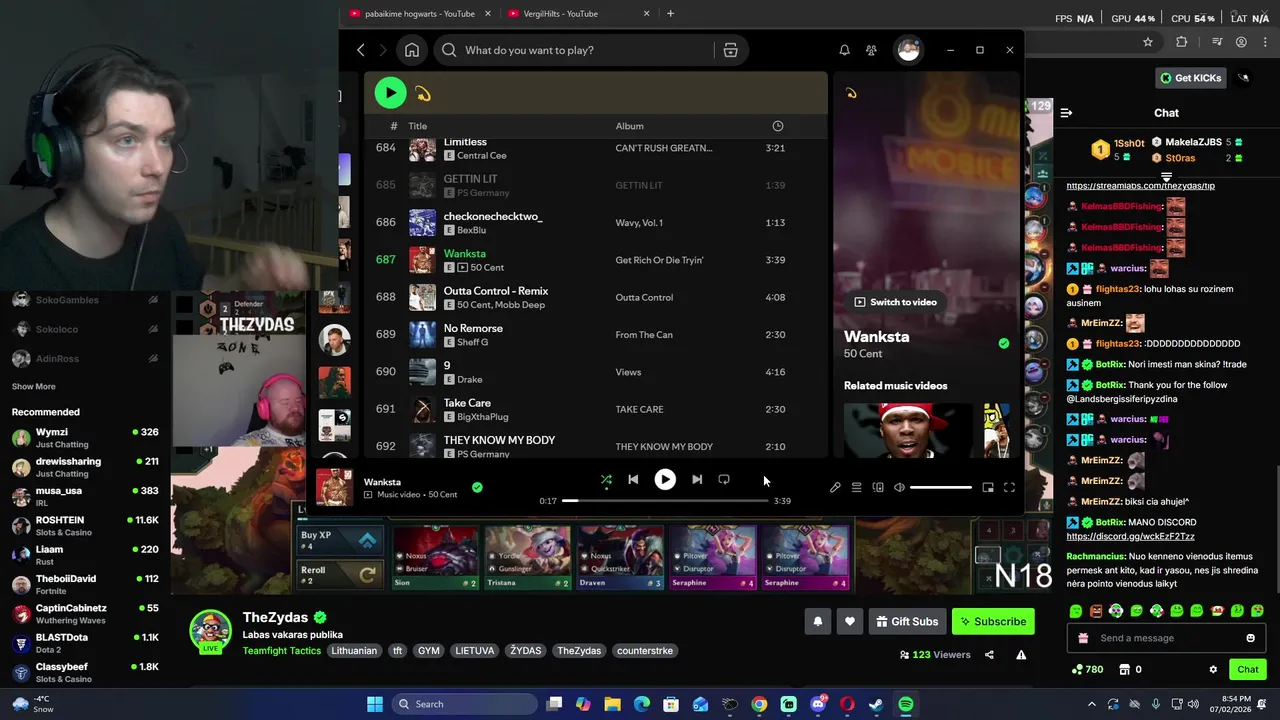Open browser media controls icon
This screenshot has height=720, width=1280.
click(x=1217, y=42)
